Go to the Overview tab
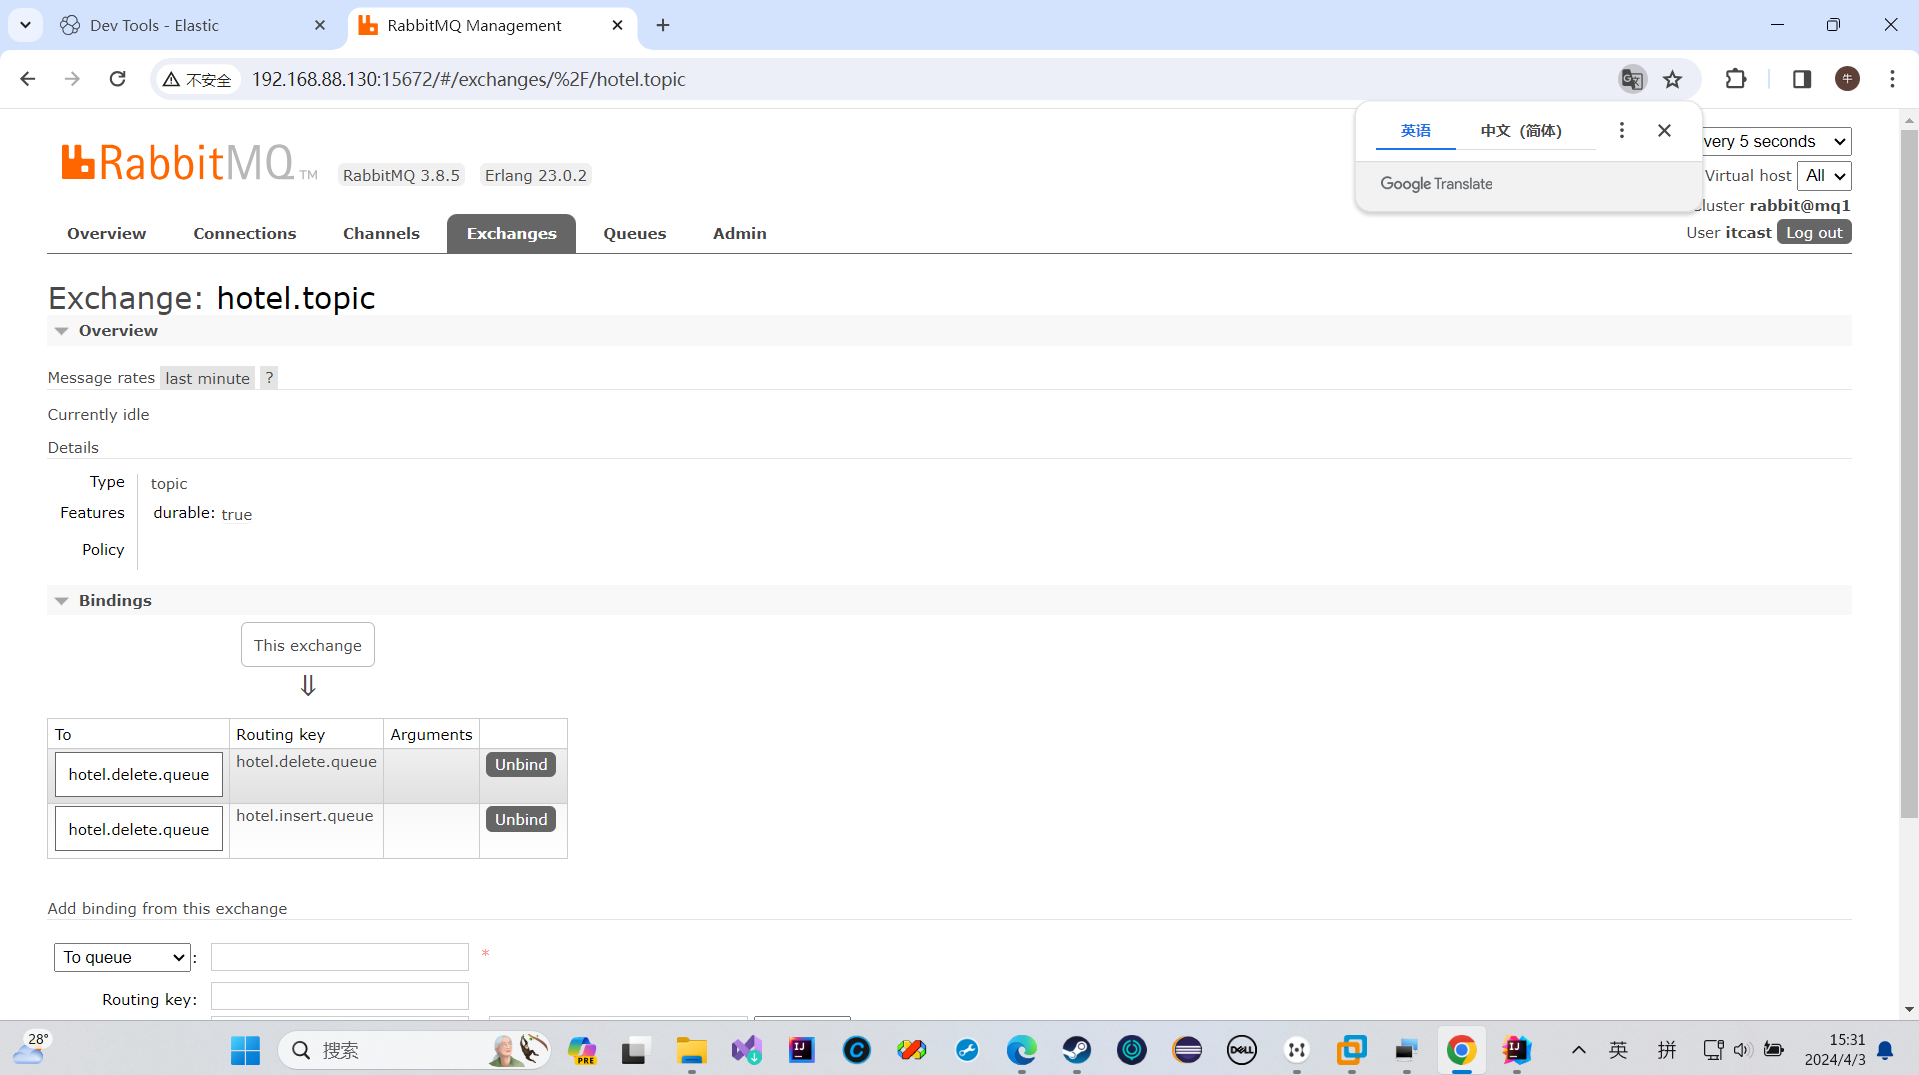Image resolution: width=1919 pixels, height=1075 pixels. pyautogui.click(x=106, y=233)
